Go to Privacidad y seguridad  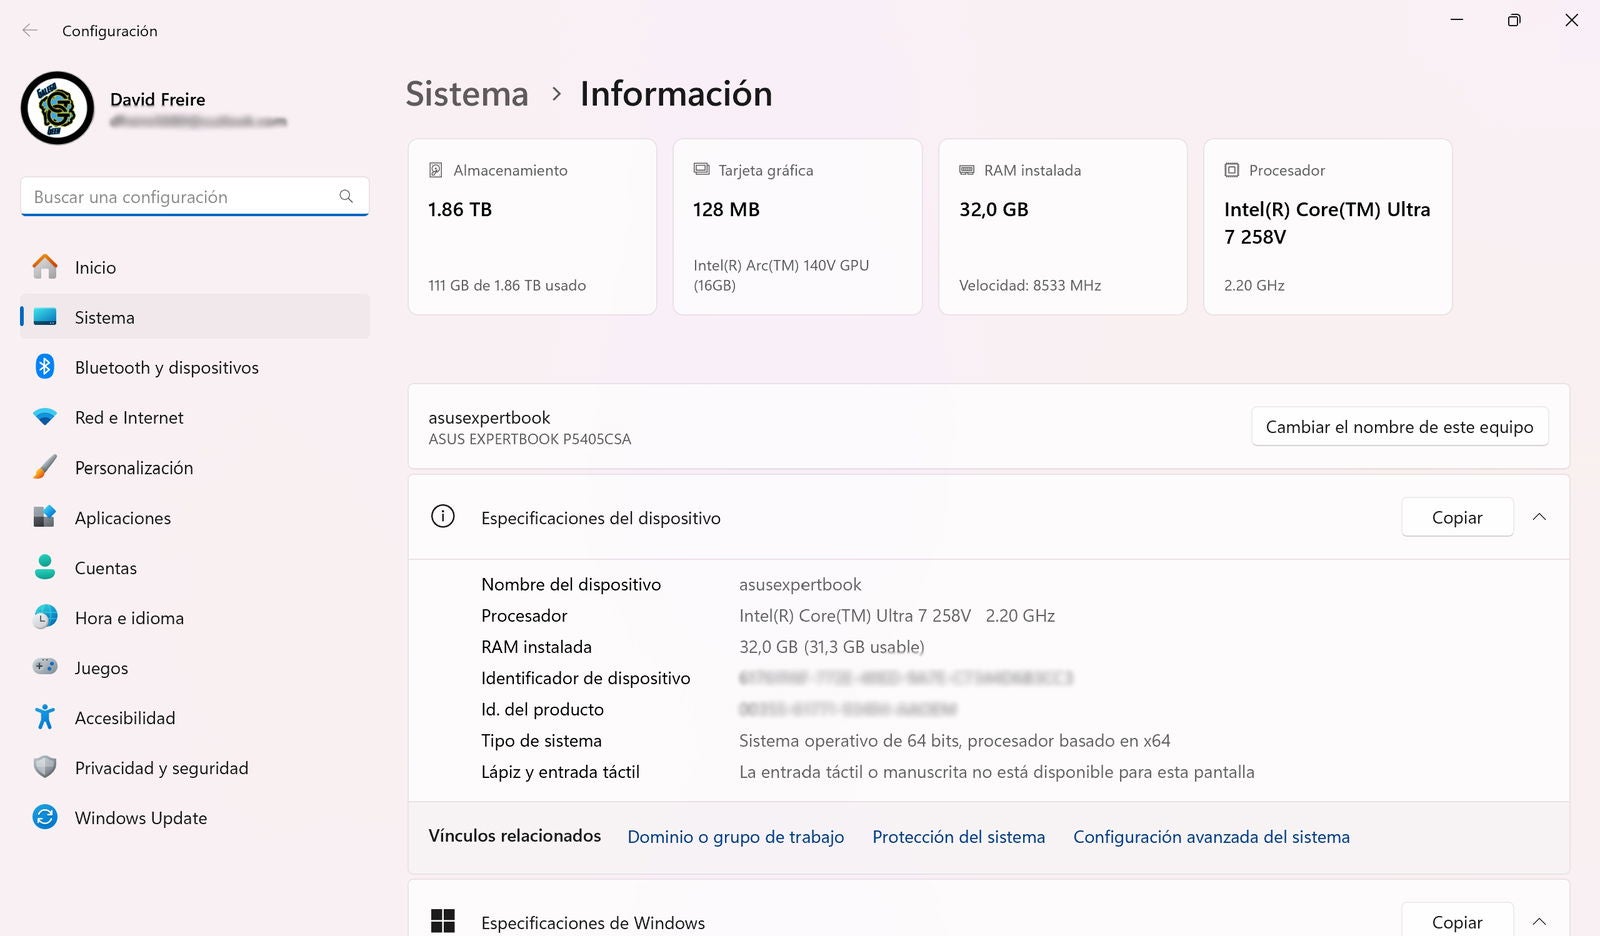click(x=161, y=768)
